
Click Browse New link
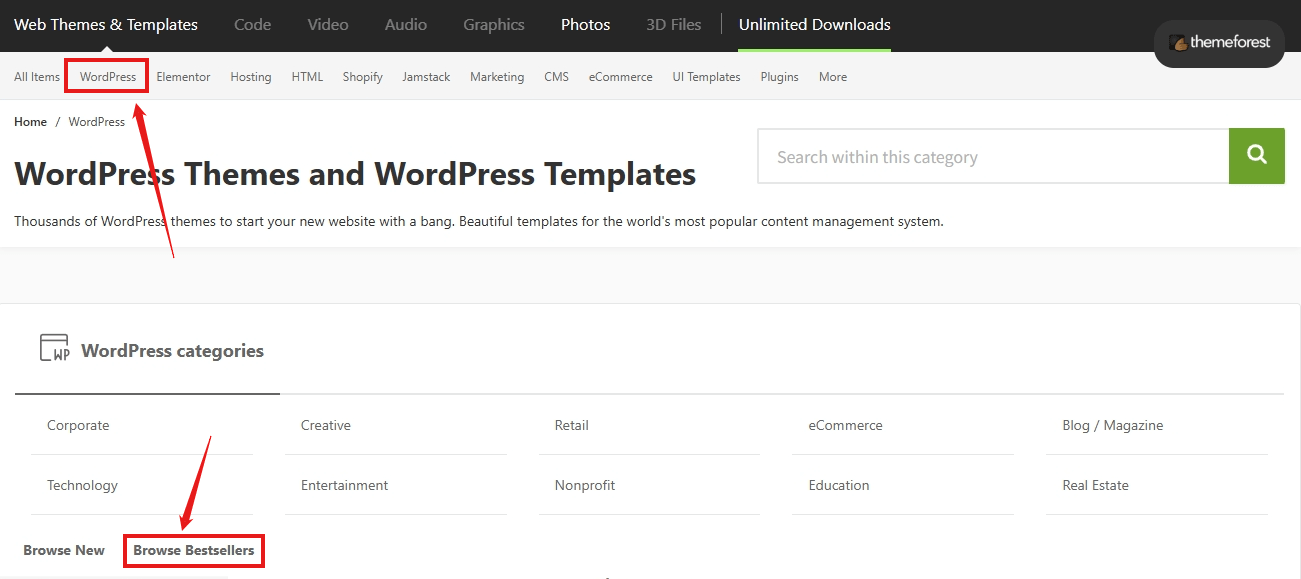[x=64, y=550]
